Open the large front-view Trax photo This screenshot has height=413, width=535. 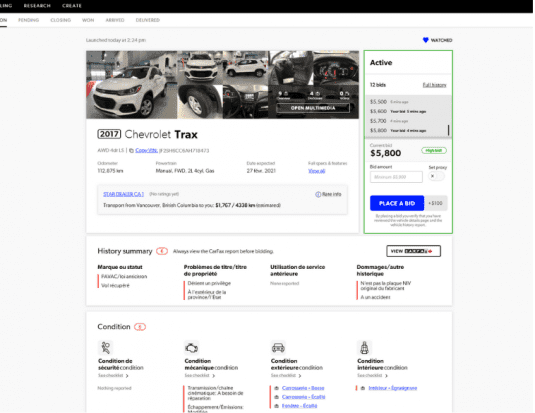pos(131,85)
